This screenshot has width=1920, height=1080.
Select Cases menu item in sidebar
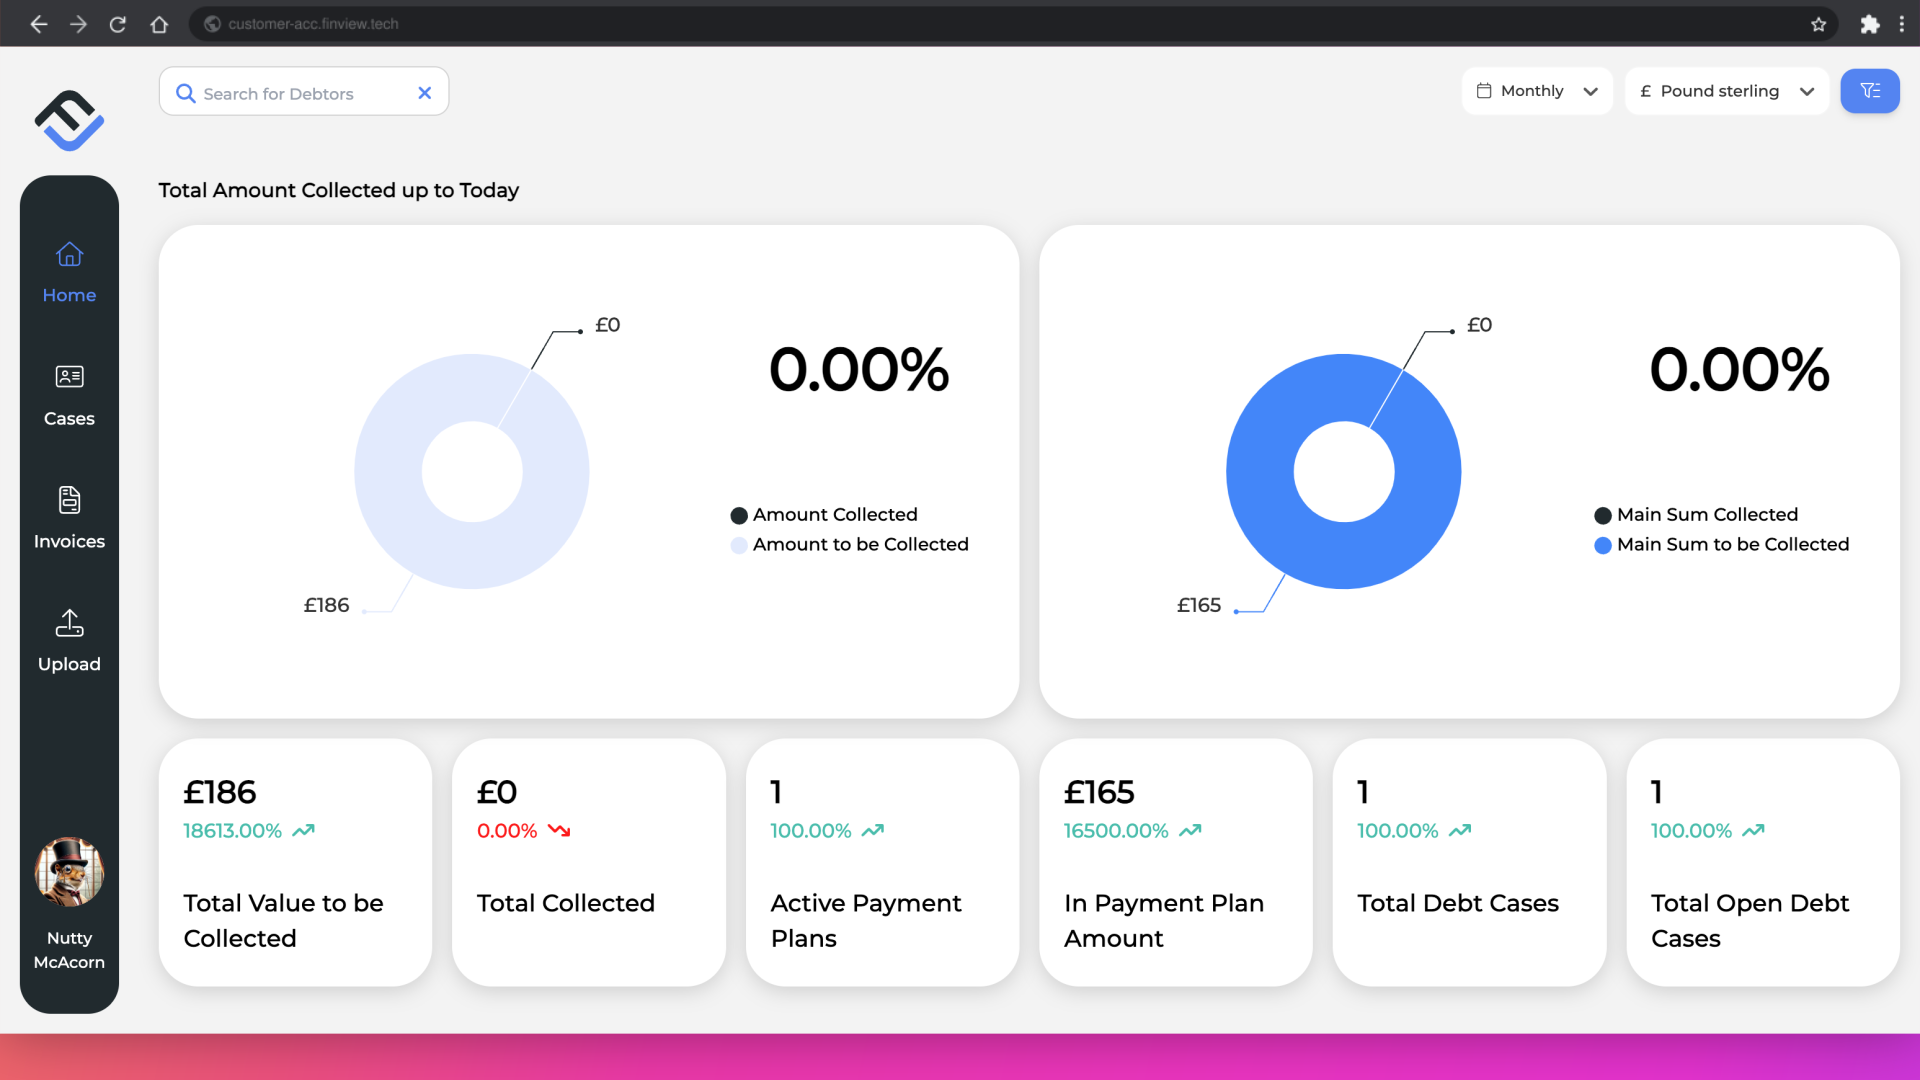(x=69, y=394)
